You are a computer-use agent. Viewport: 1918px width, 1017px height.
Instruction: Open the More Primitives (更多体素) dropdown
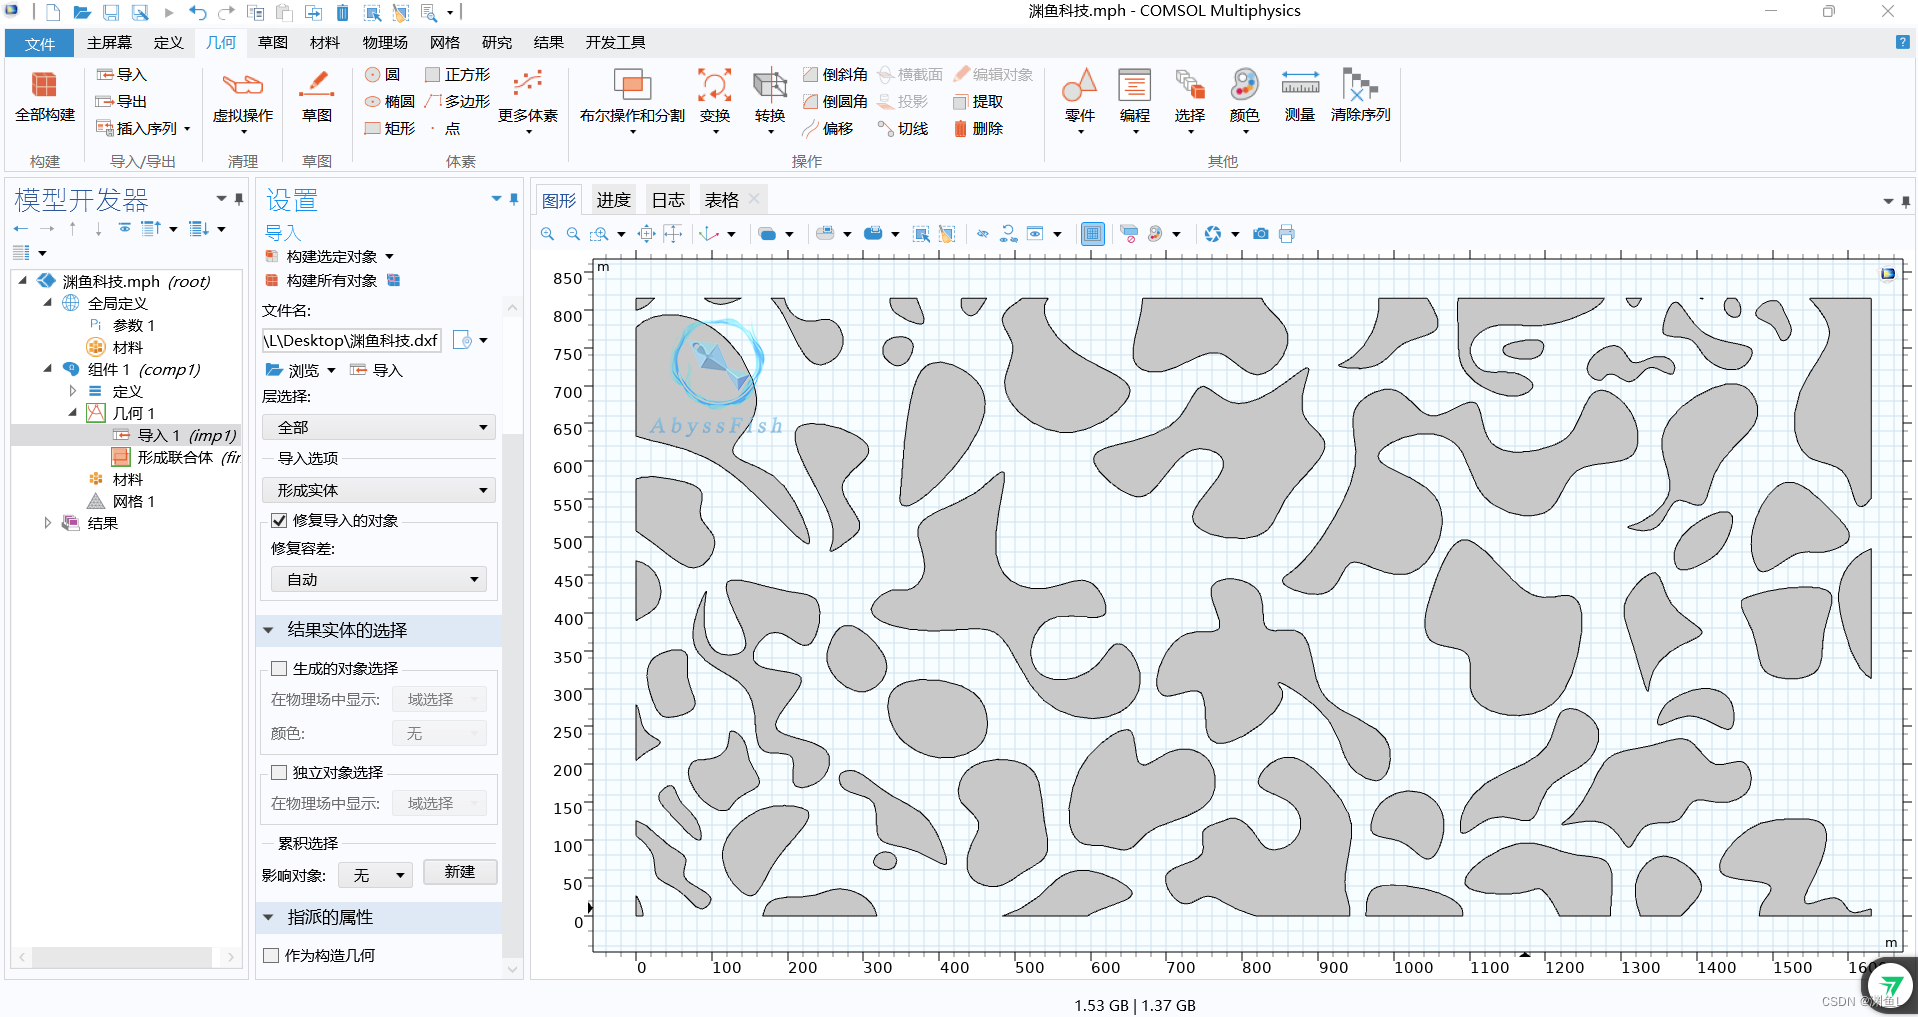click(x=528, y=98)
